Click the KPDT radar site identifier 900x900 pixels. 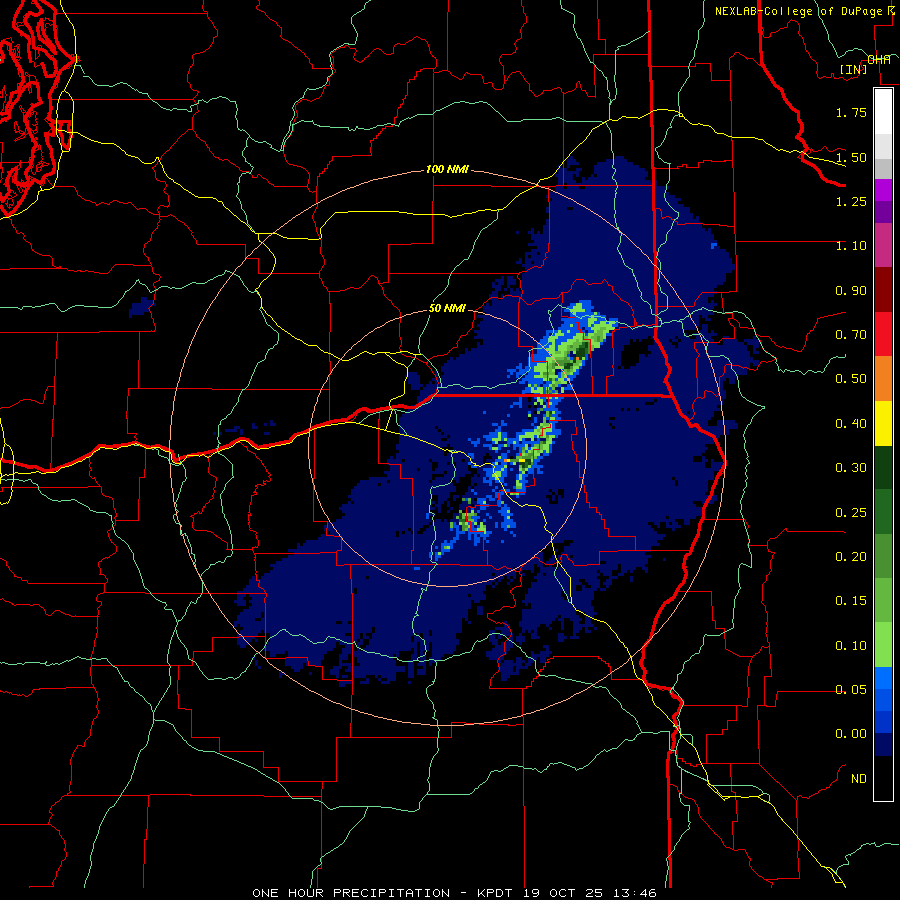(x=496, y=893)
